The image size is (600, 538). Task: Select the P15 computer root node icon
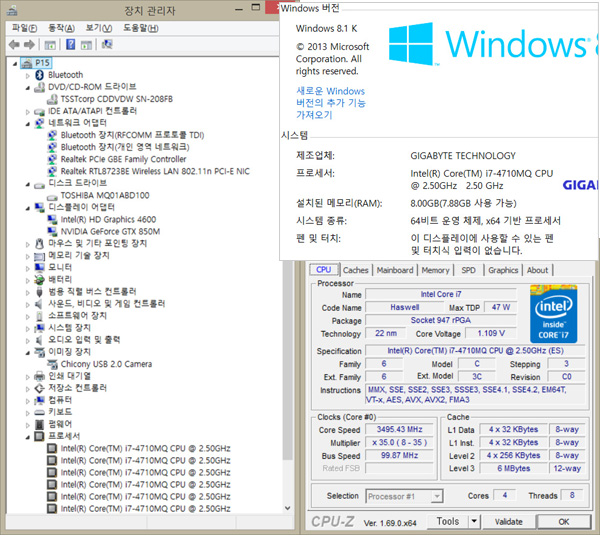(26, 63)
